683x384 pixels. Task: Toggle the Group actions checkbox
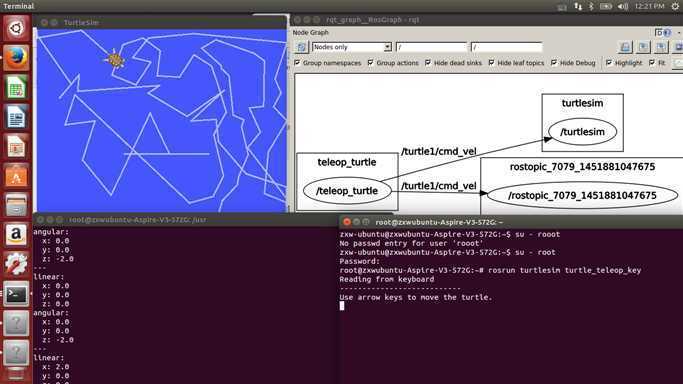(x=370, y=63)
